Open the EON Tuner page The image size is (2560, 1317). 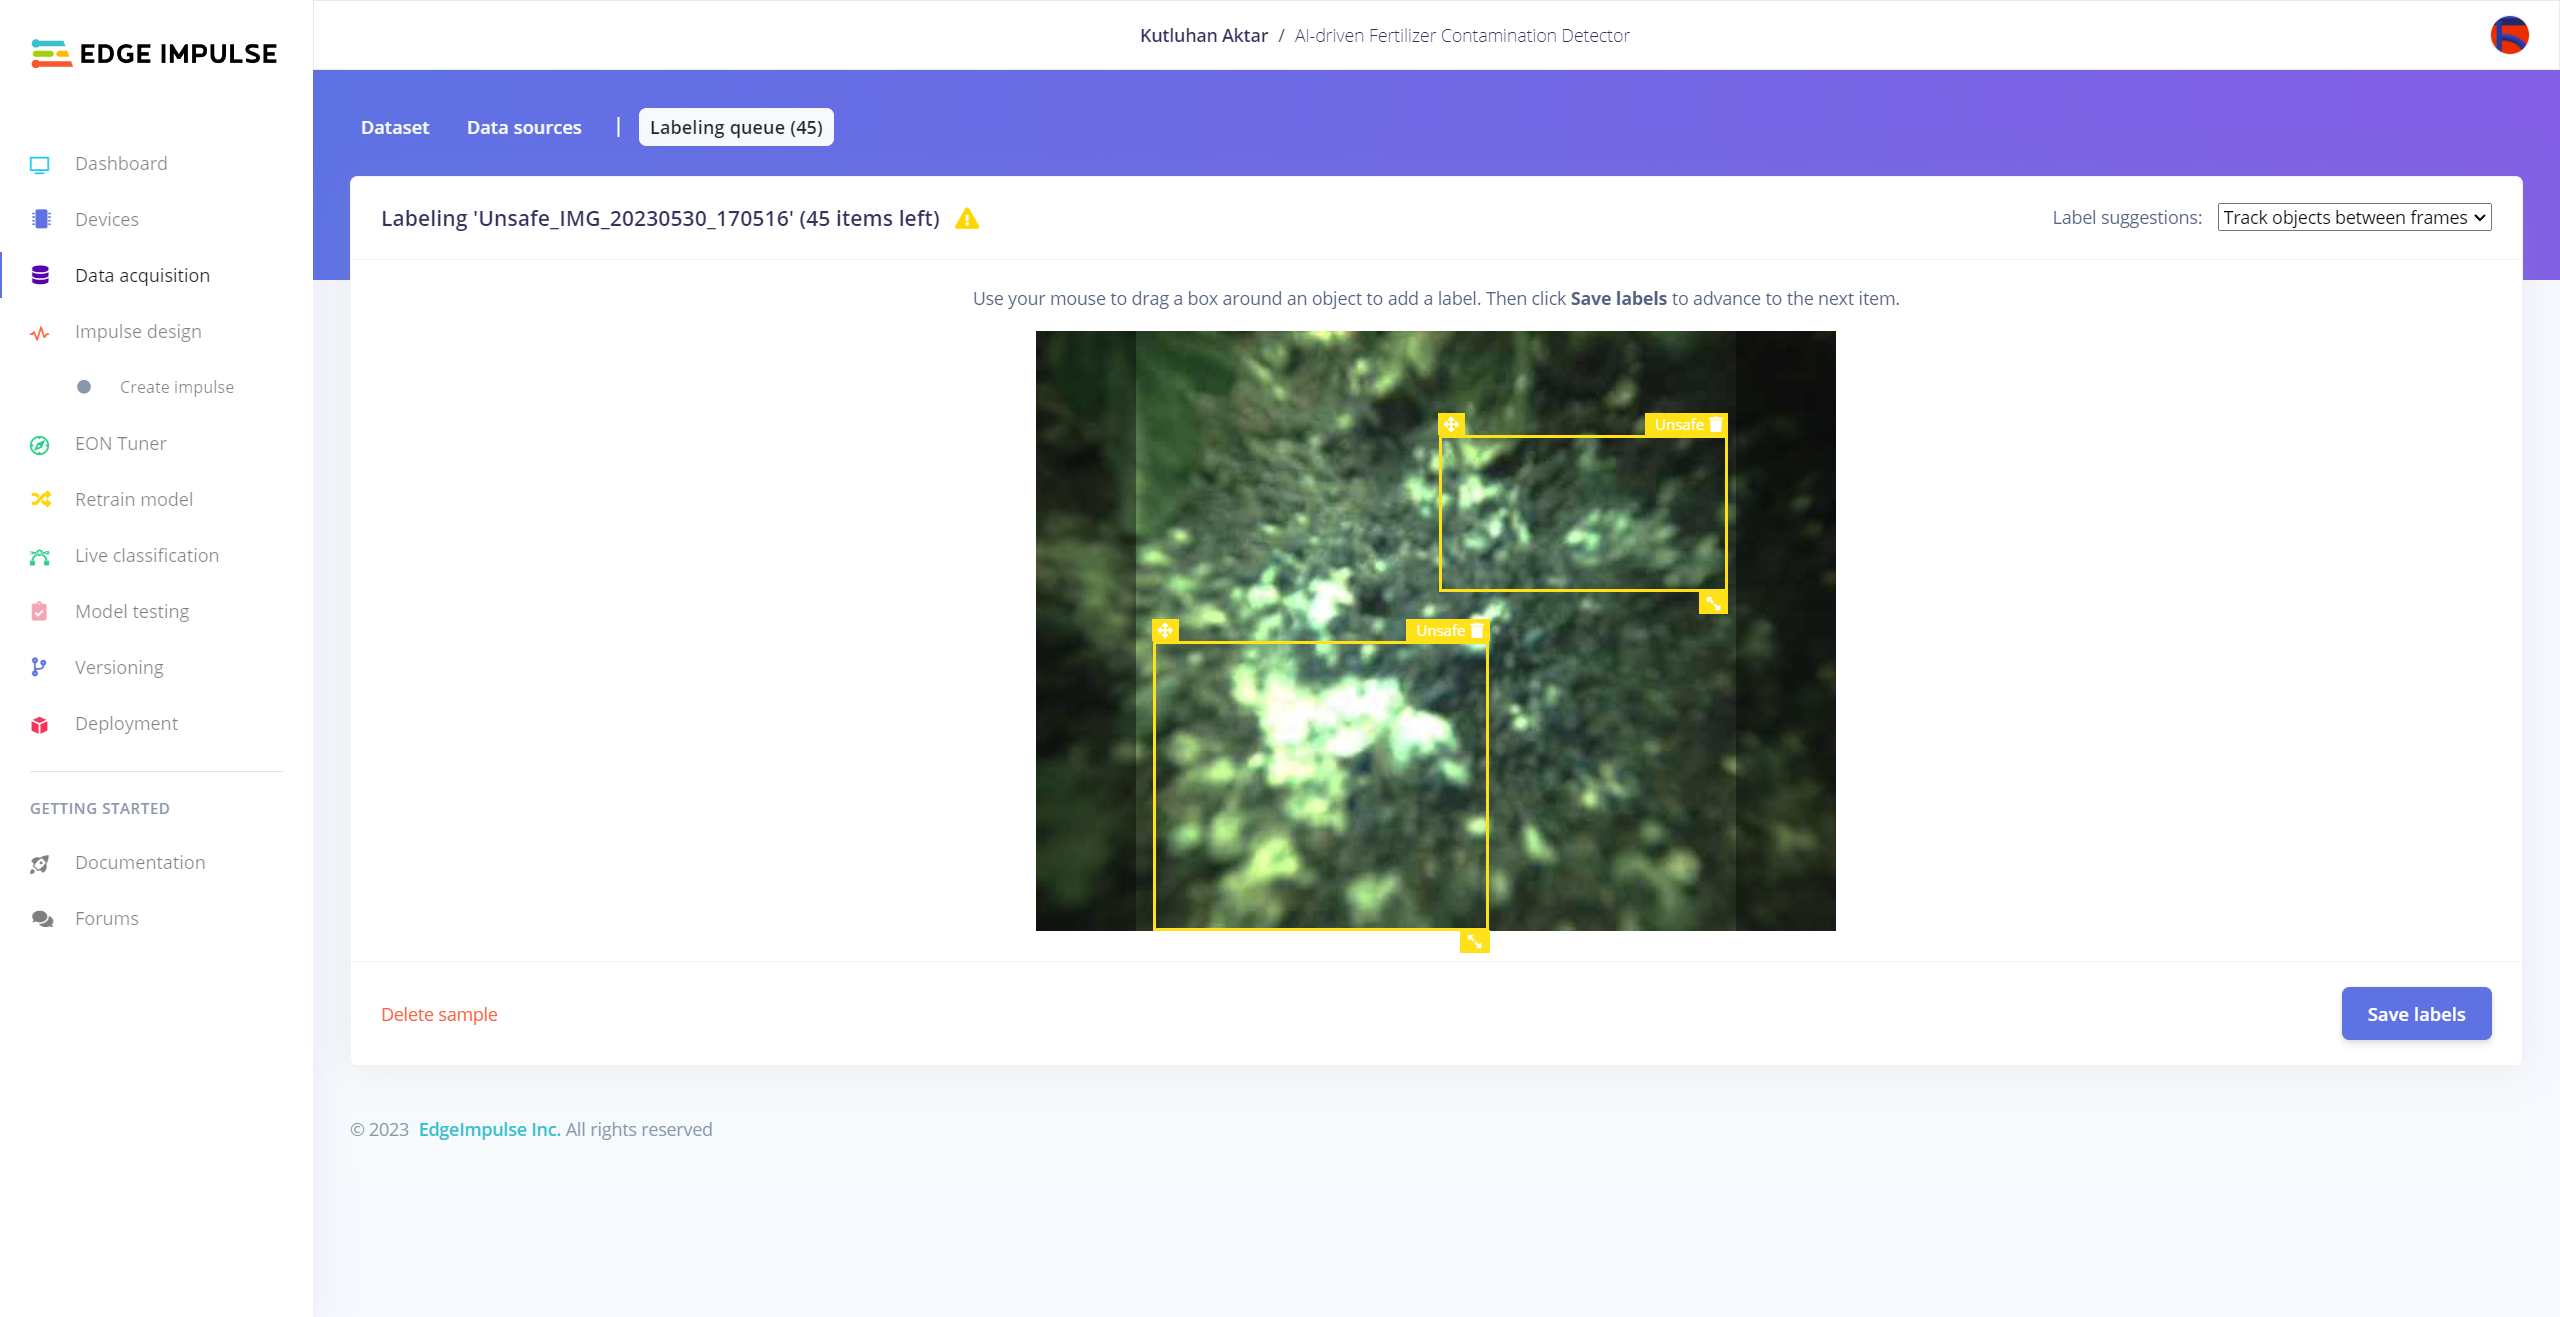[x=120, y=443]
